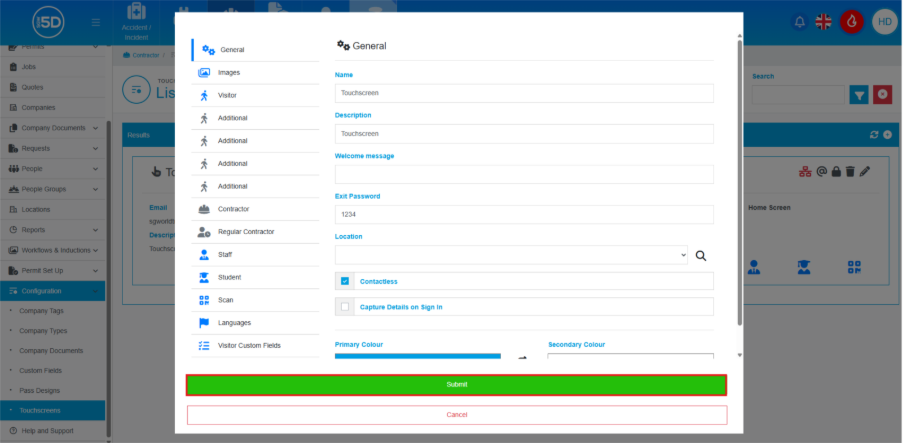Viewport: 903px width, 444px height.
Task: Open the Visitor Custom Fields tab
Action: [x=255, y=346]
